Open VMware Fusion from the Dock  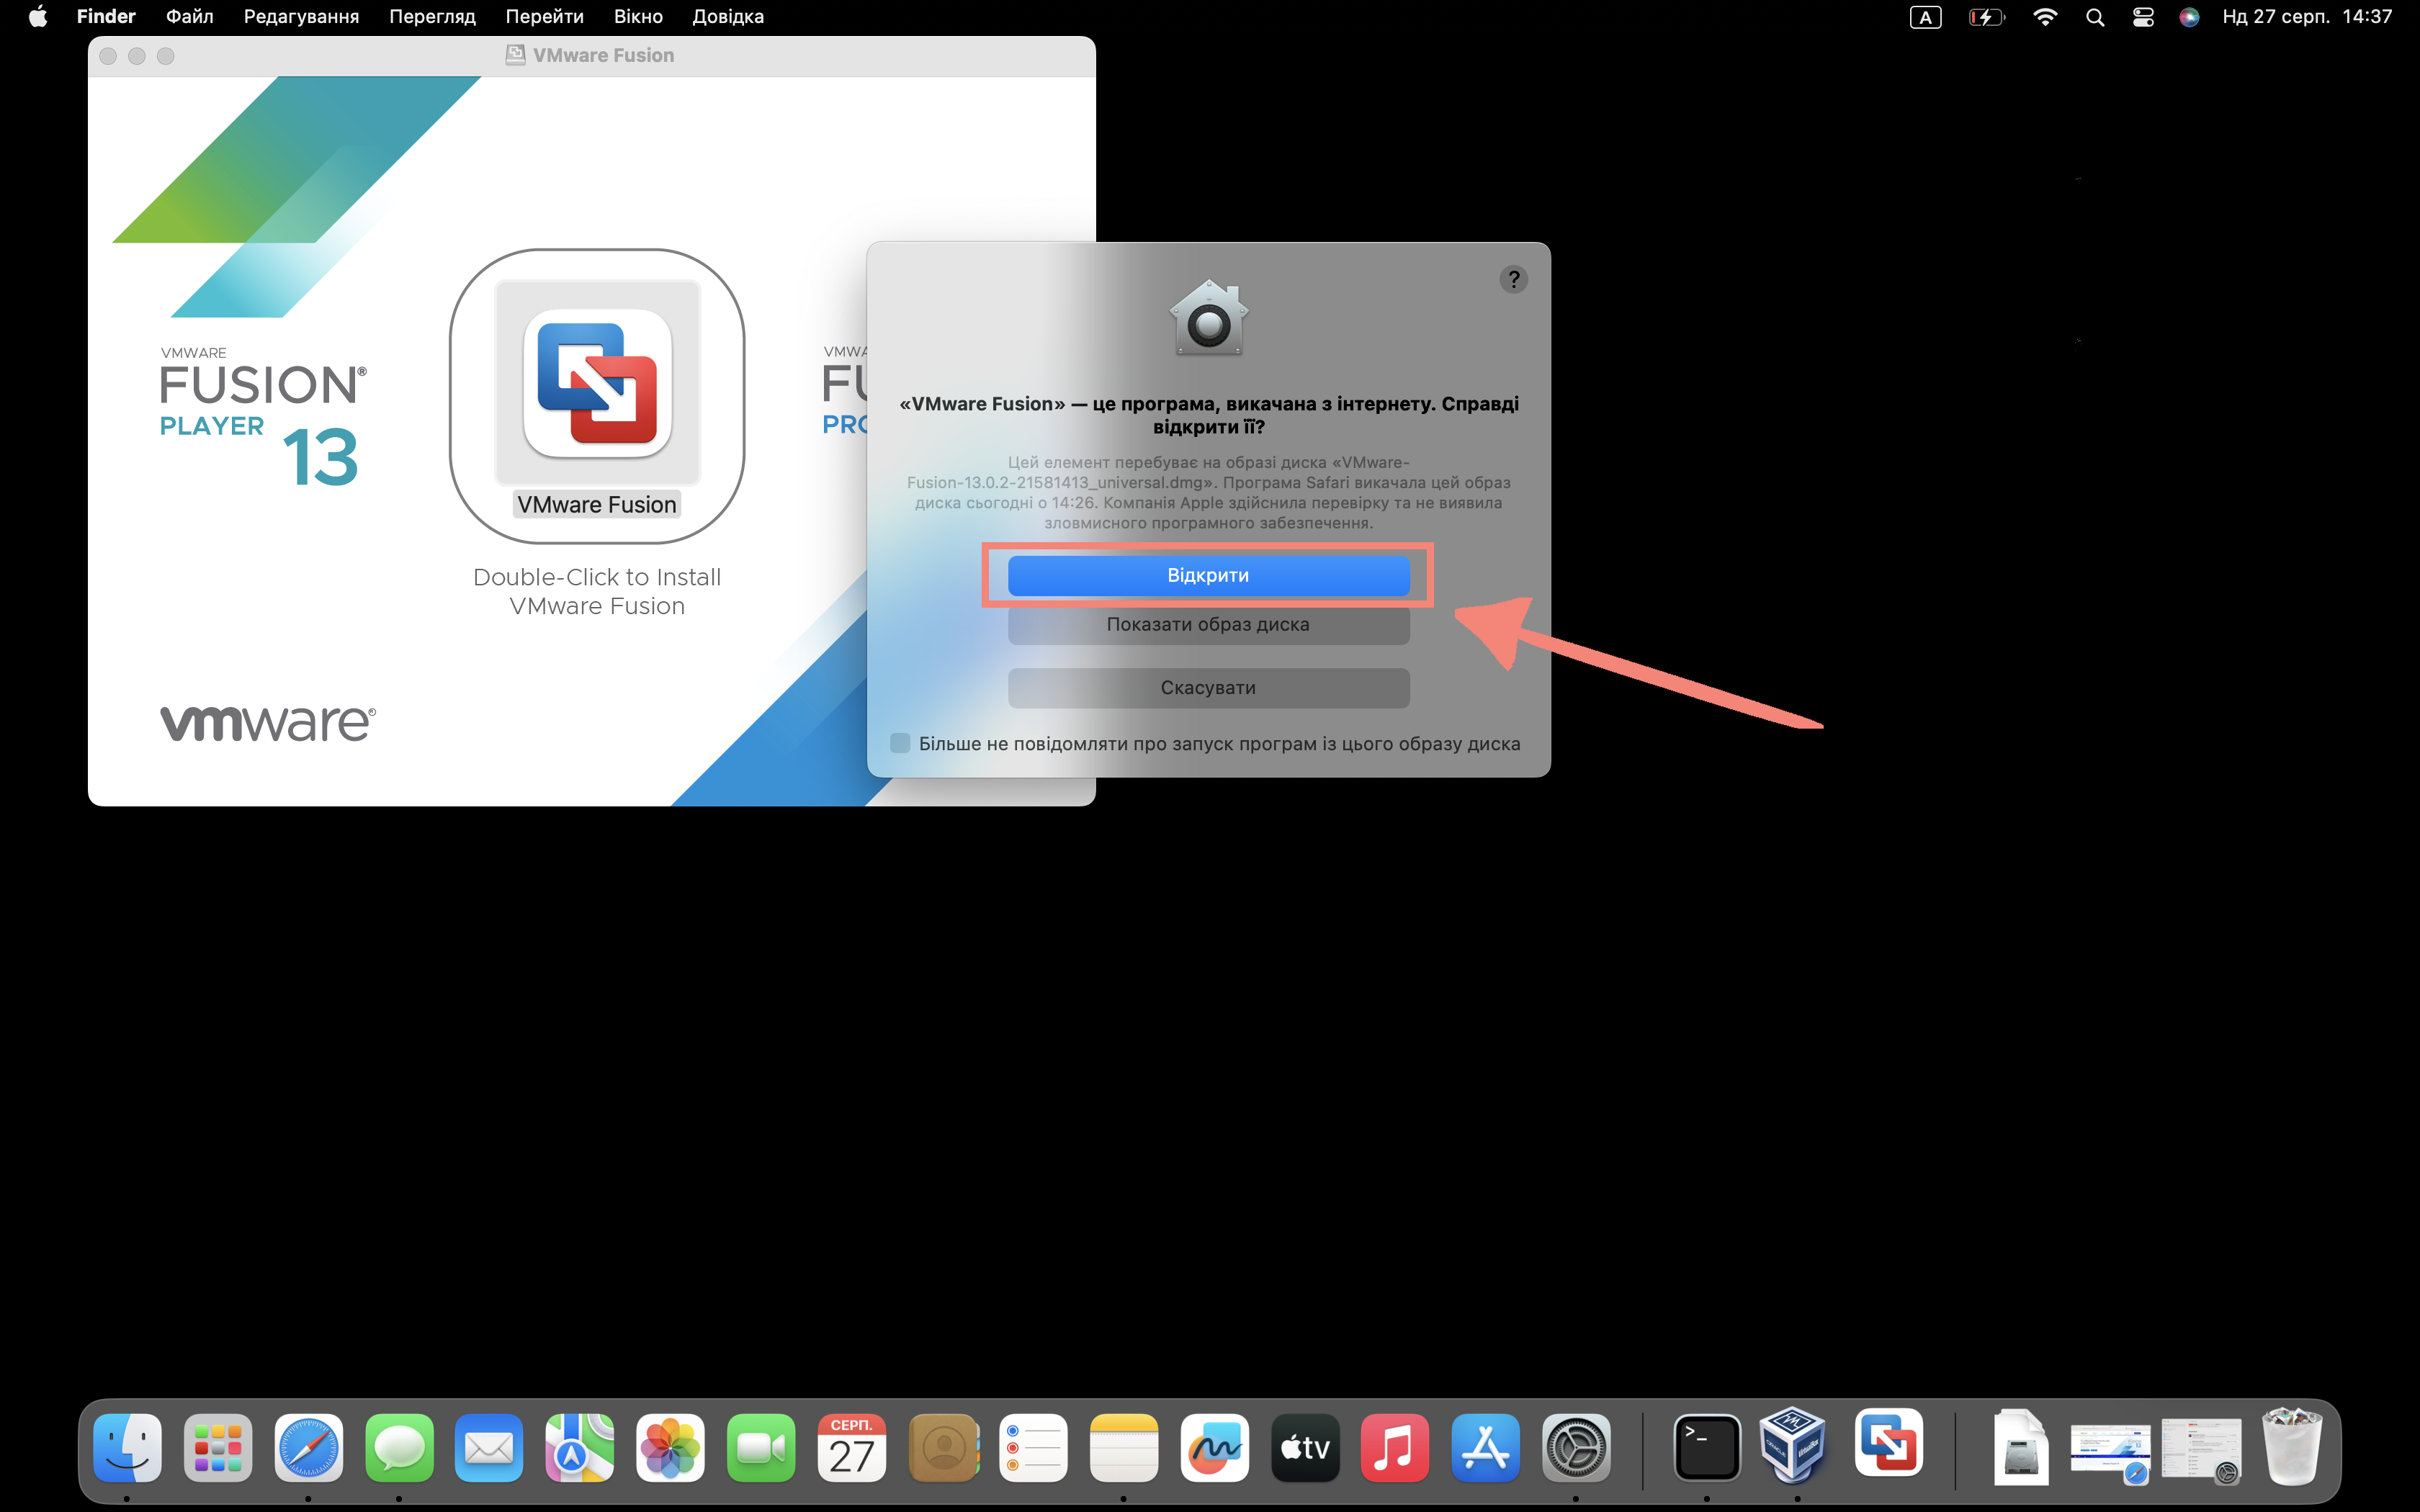point(1888,1443)
